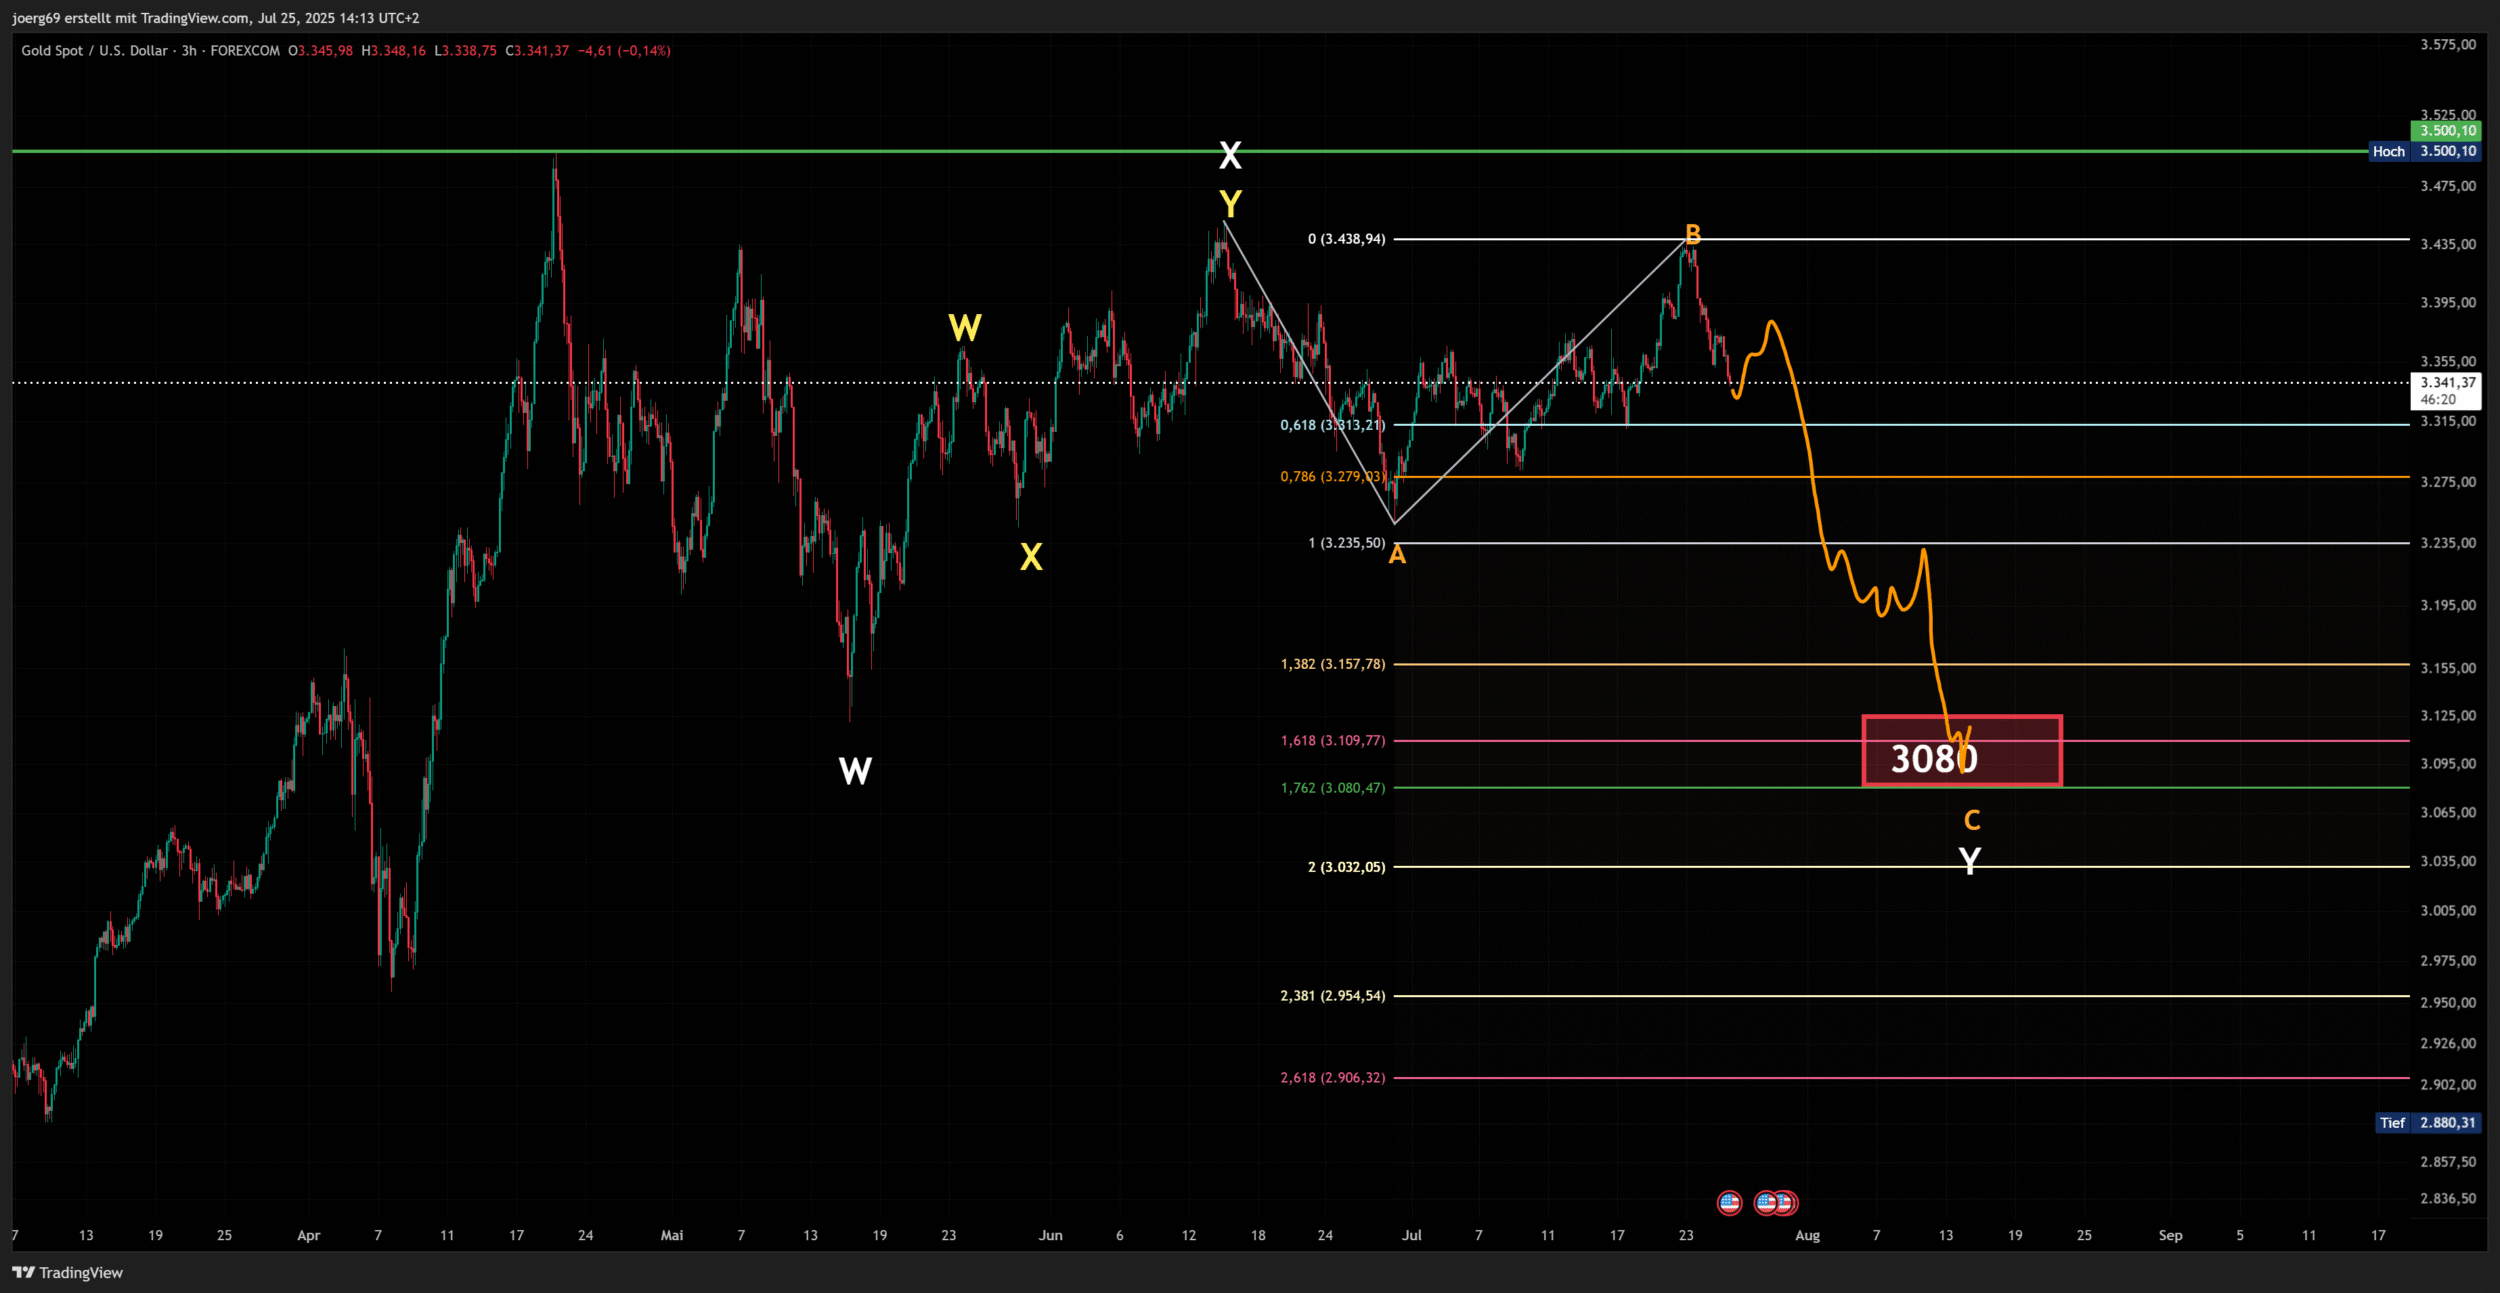Select the white X label at green line
2500x1293 pixels.
pyautogui.click(x=1230, y=155)
